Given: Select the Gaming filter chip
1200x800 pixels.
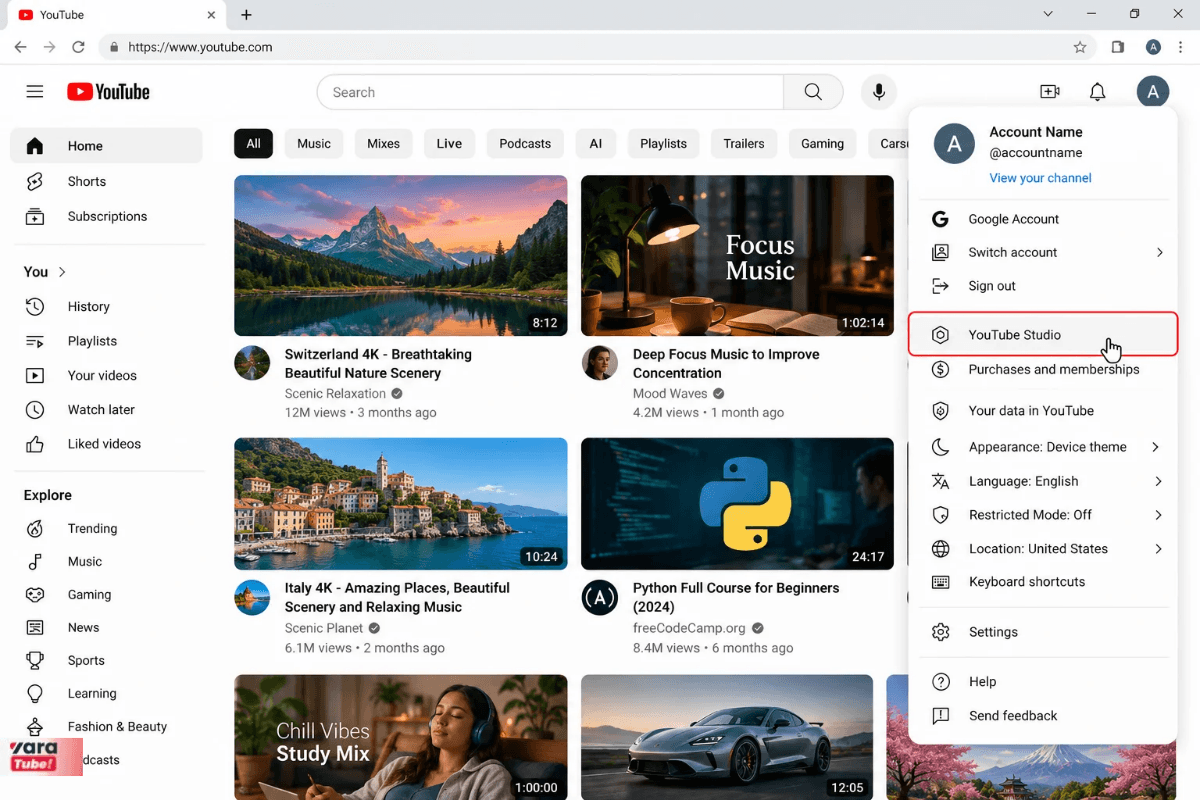Looking at the screenshot, I should point(822,143).
